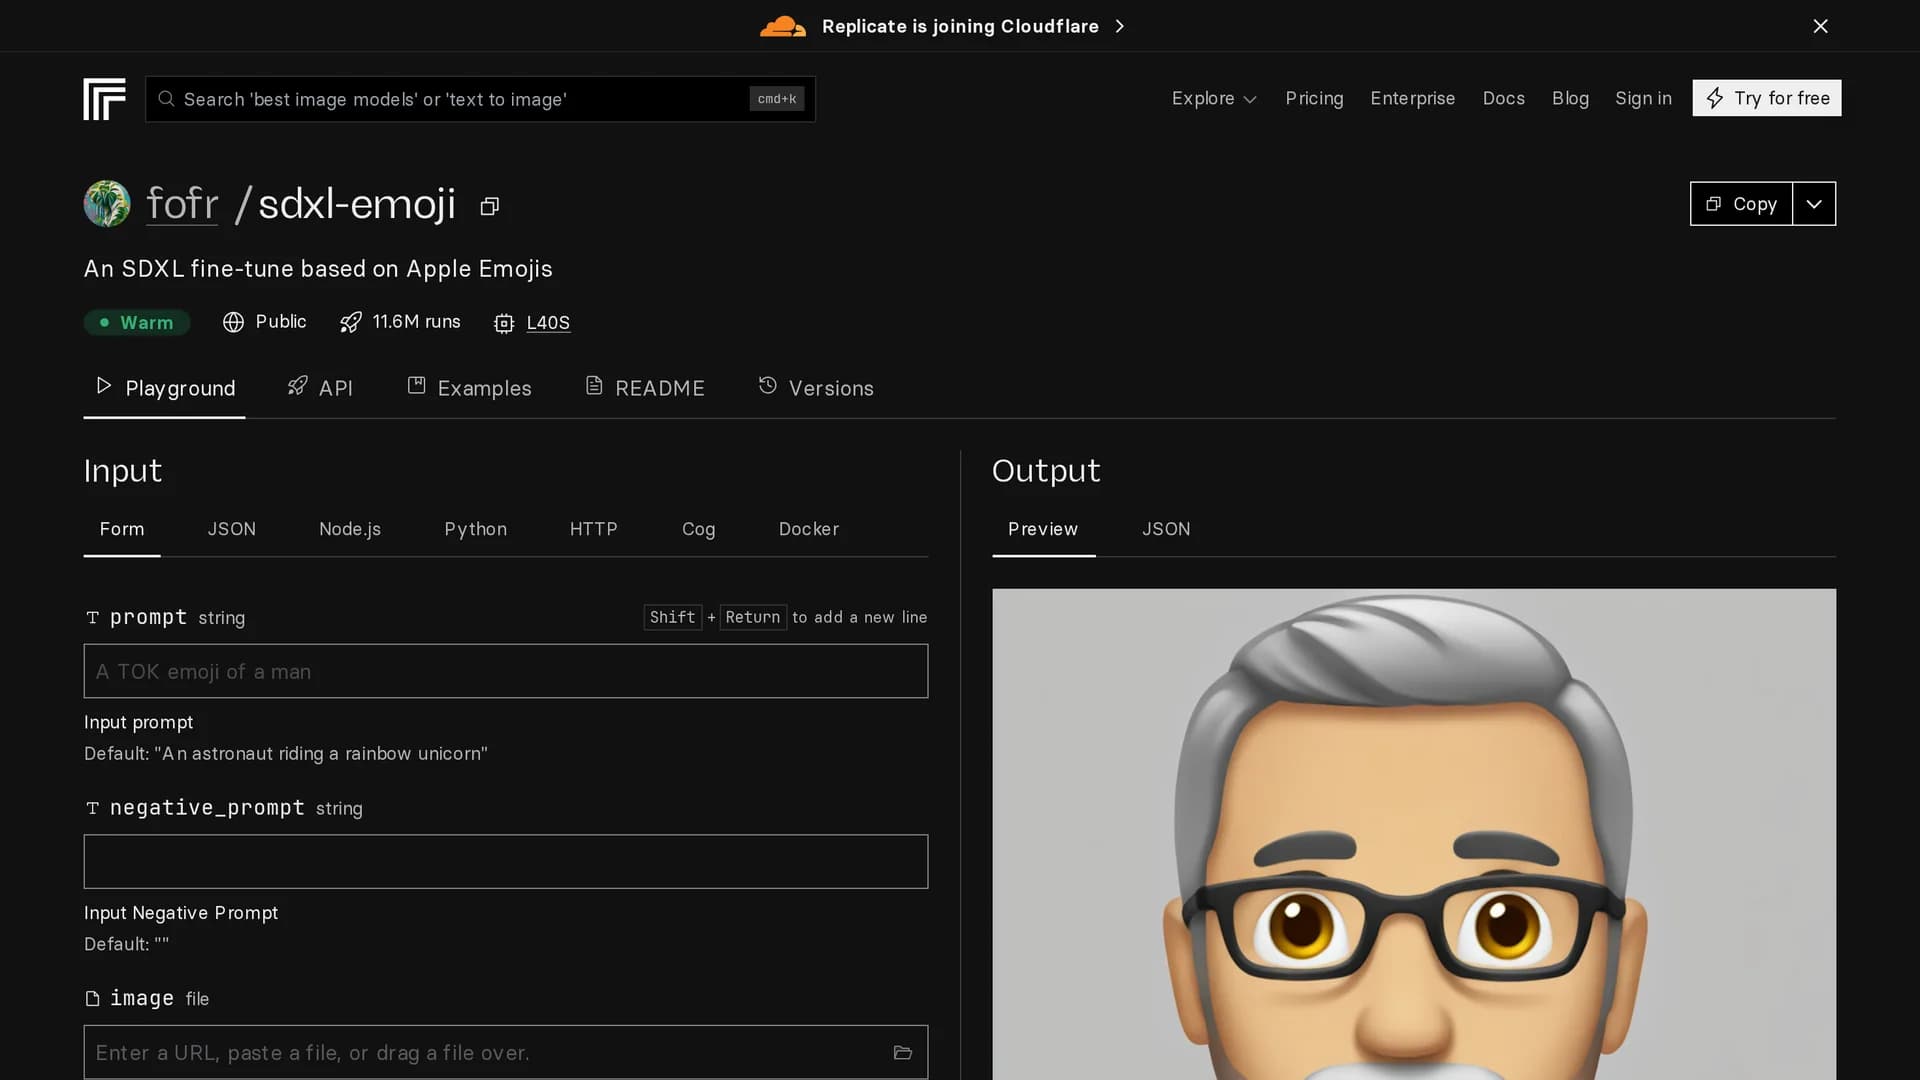Screen dimensions: 1920x1080
Task: Click the negative_prompt text field
Action: click(x=506, y=861)
